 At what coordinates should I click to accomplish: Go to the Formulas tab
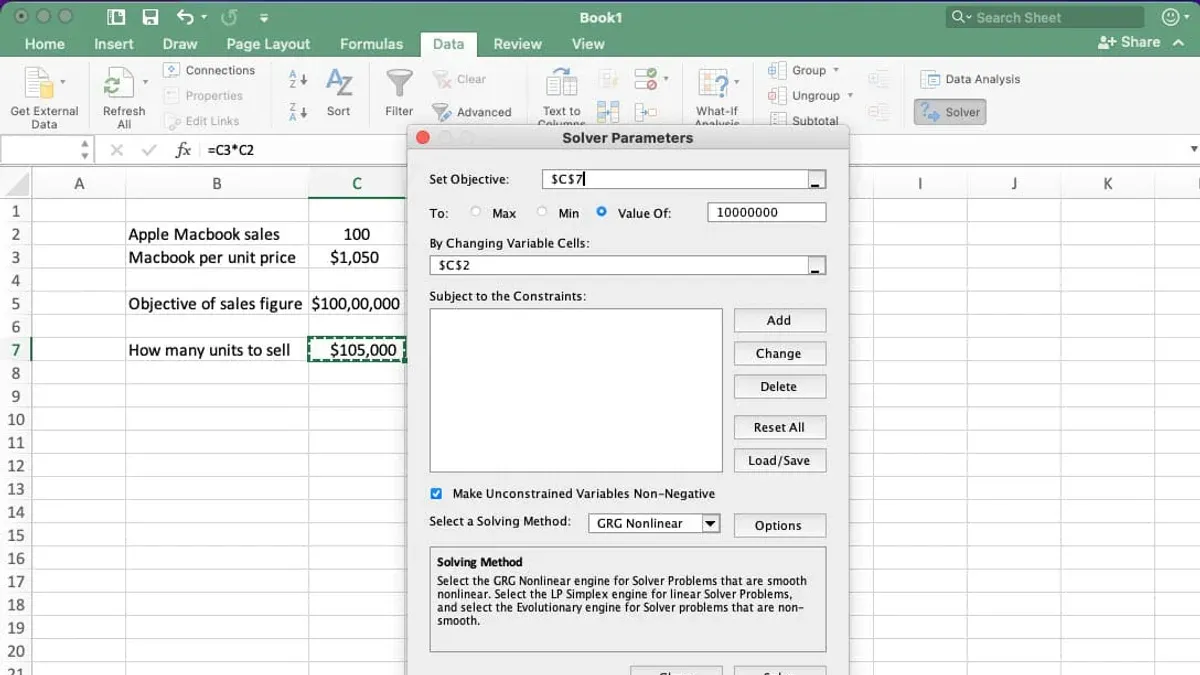pyautogui.click(x=371, y=44)
